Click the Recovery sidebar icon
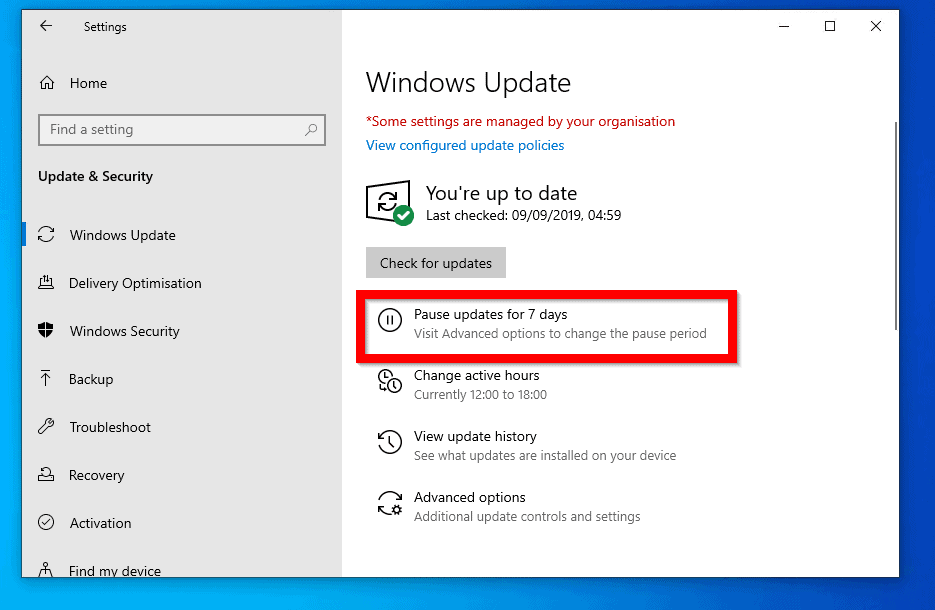935x610 pixels. (x=46, y=475)
